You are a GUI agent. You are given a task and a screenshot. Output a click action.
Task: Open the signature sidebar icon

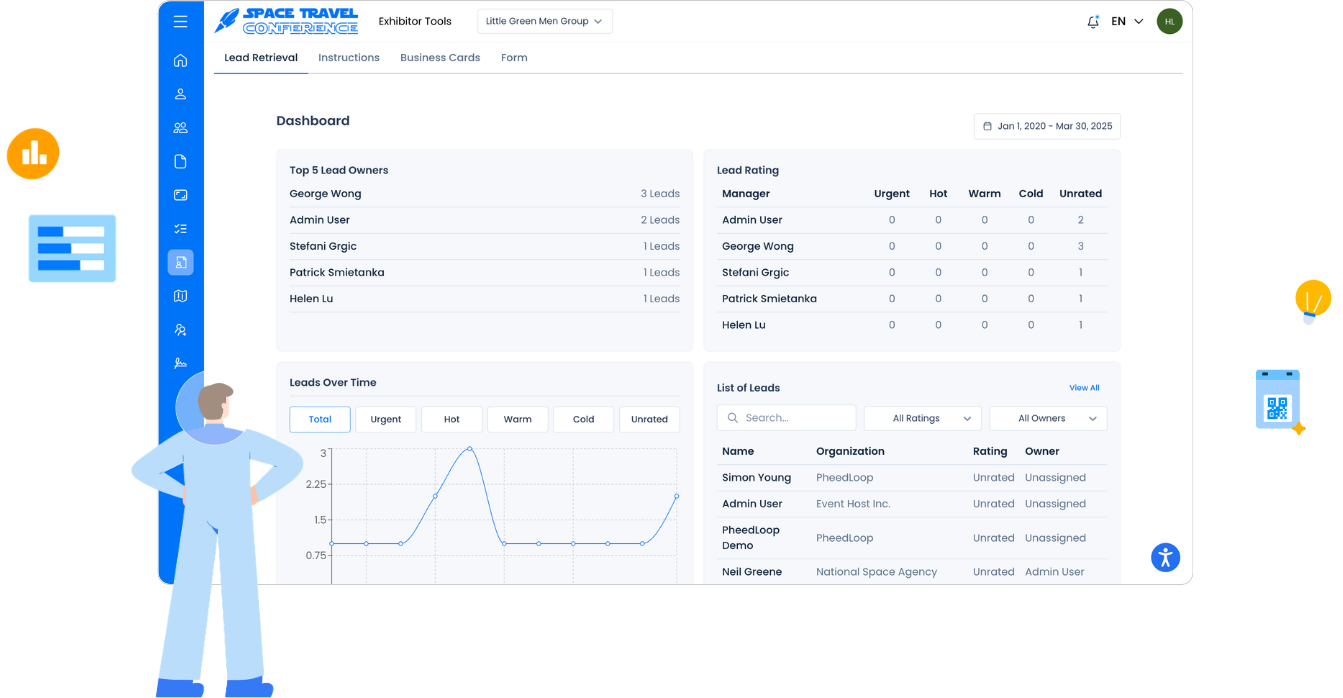click(x=180, y=363)
